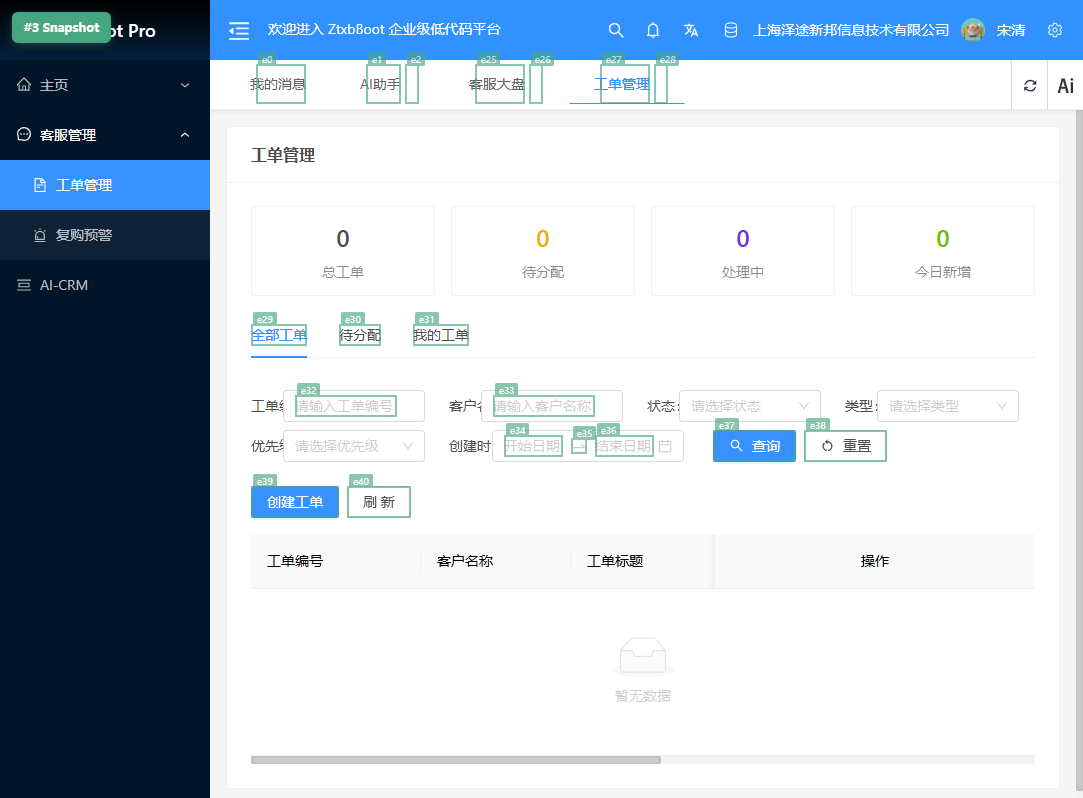This screenshot has width=1083, height=798.
Task: Open the 优先级 priority dropdown
Action: 354,446
